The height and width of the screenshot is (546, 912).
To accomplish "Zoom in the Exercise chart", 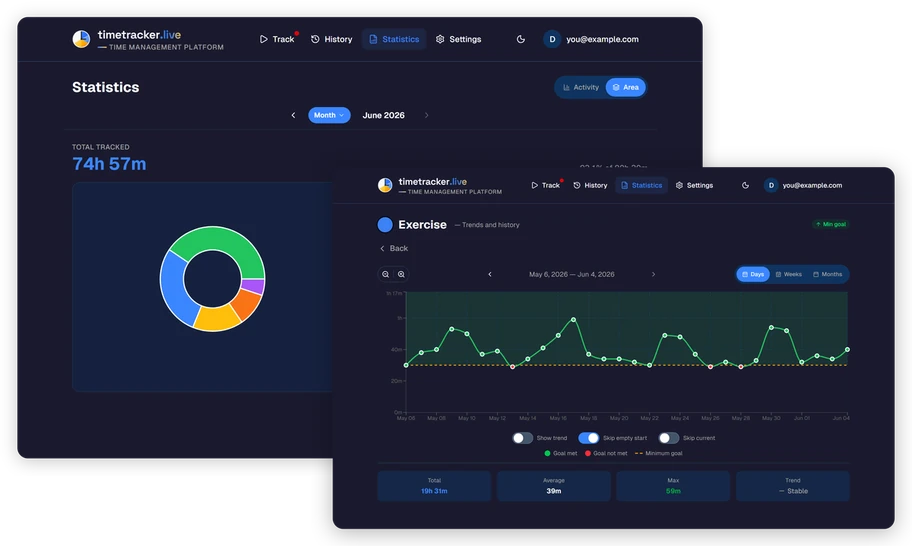I will pyautogui.click(x=401, y=274).
